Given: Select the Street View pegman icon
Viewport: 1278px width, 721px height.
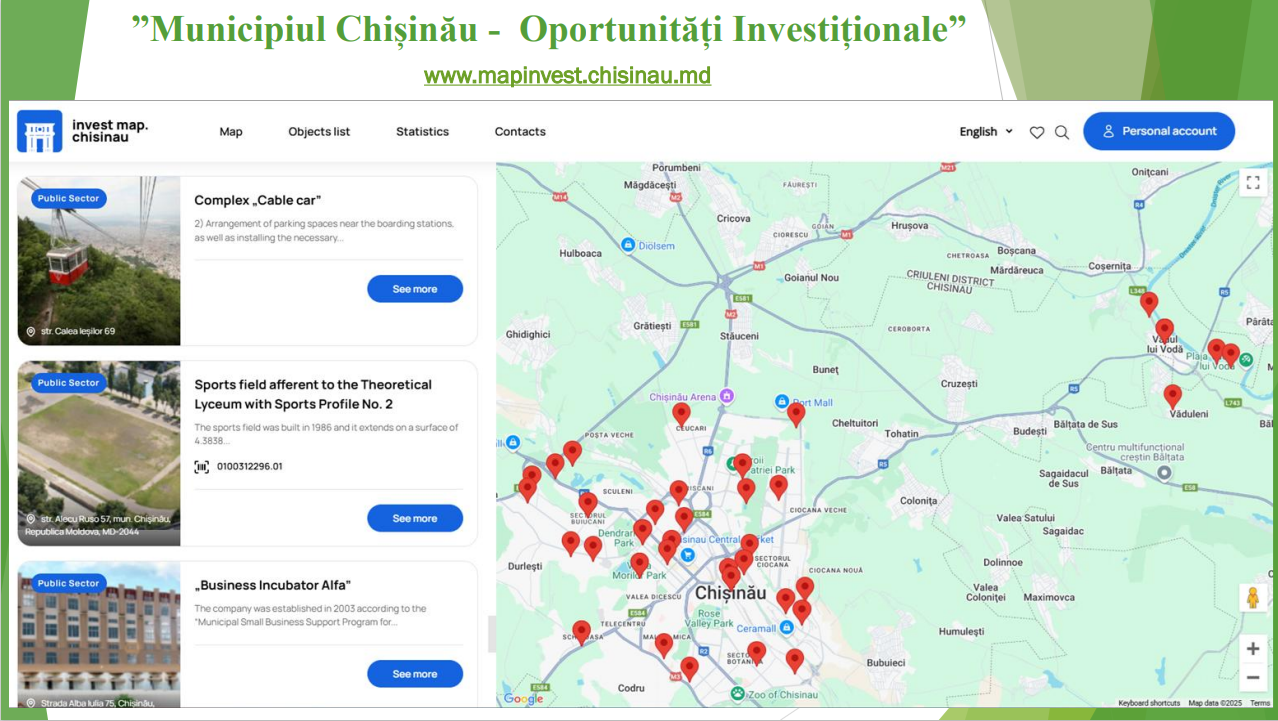Looking at the screenshot, I should 1252,598.
